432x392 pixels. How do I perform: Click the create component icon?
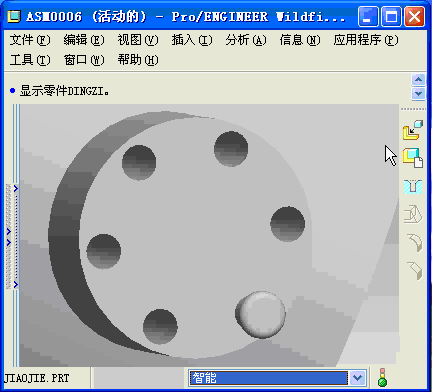click(x=413, y=158)
